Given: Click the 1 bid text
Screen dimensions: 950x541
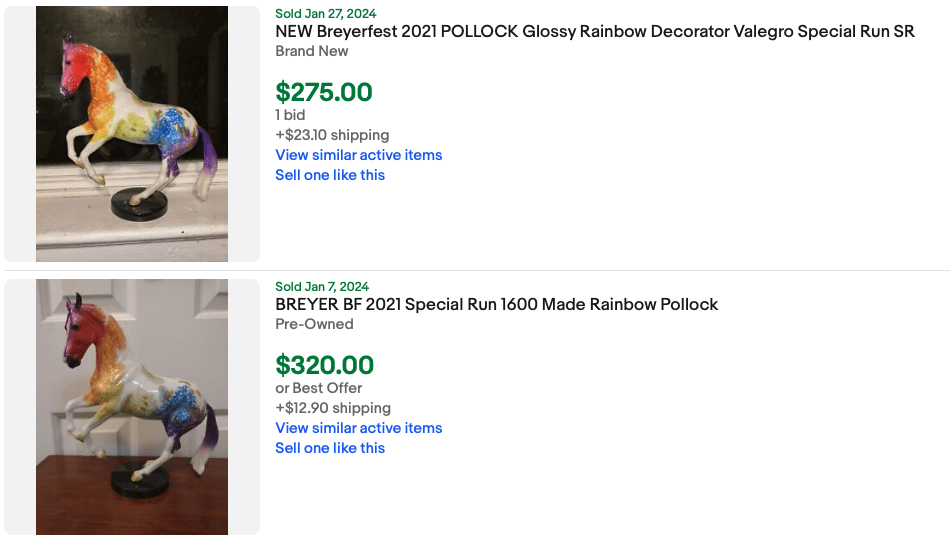Looking at the screenshot, I should 290,115.
